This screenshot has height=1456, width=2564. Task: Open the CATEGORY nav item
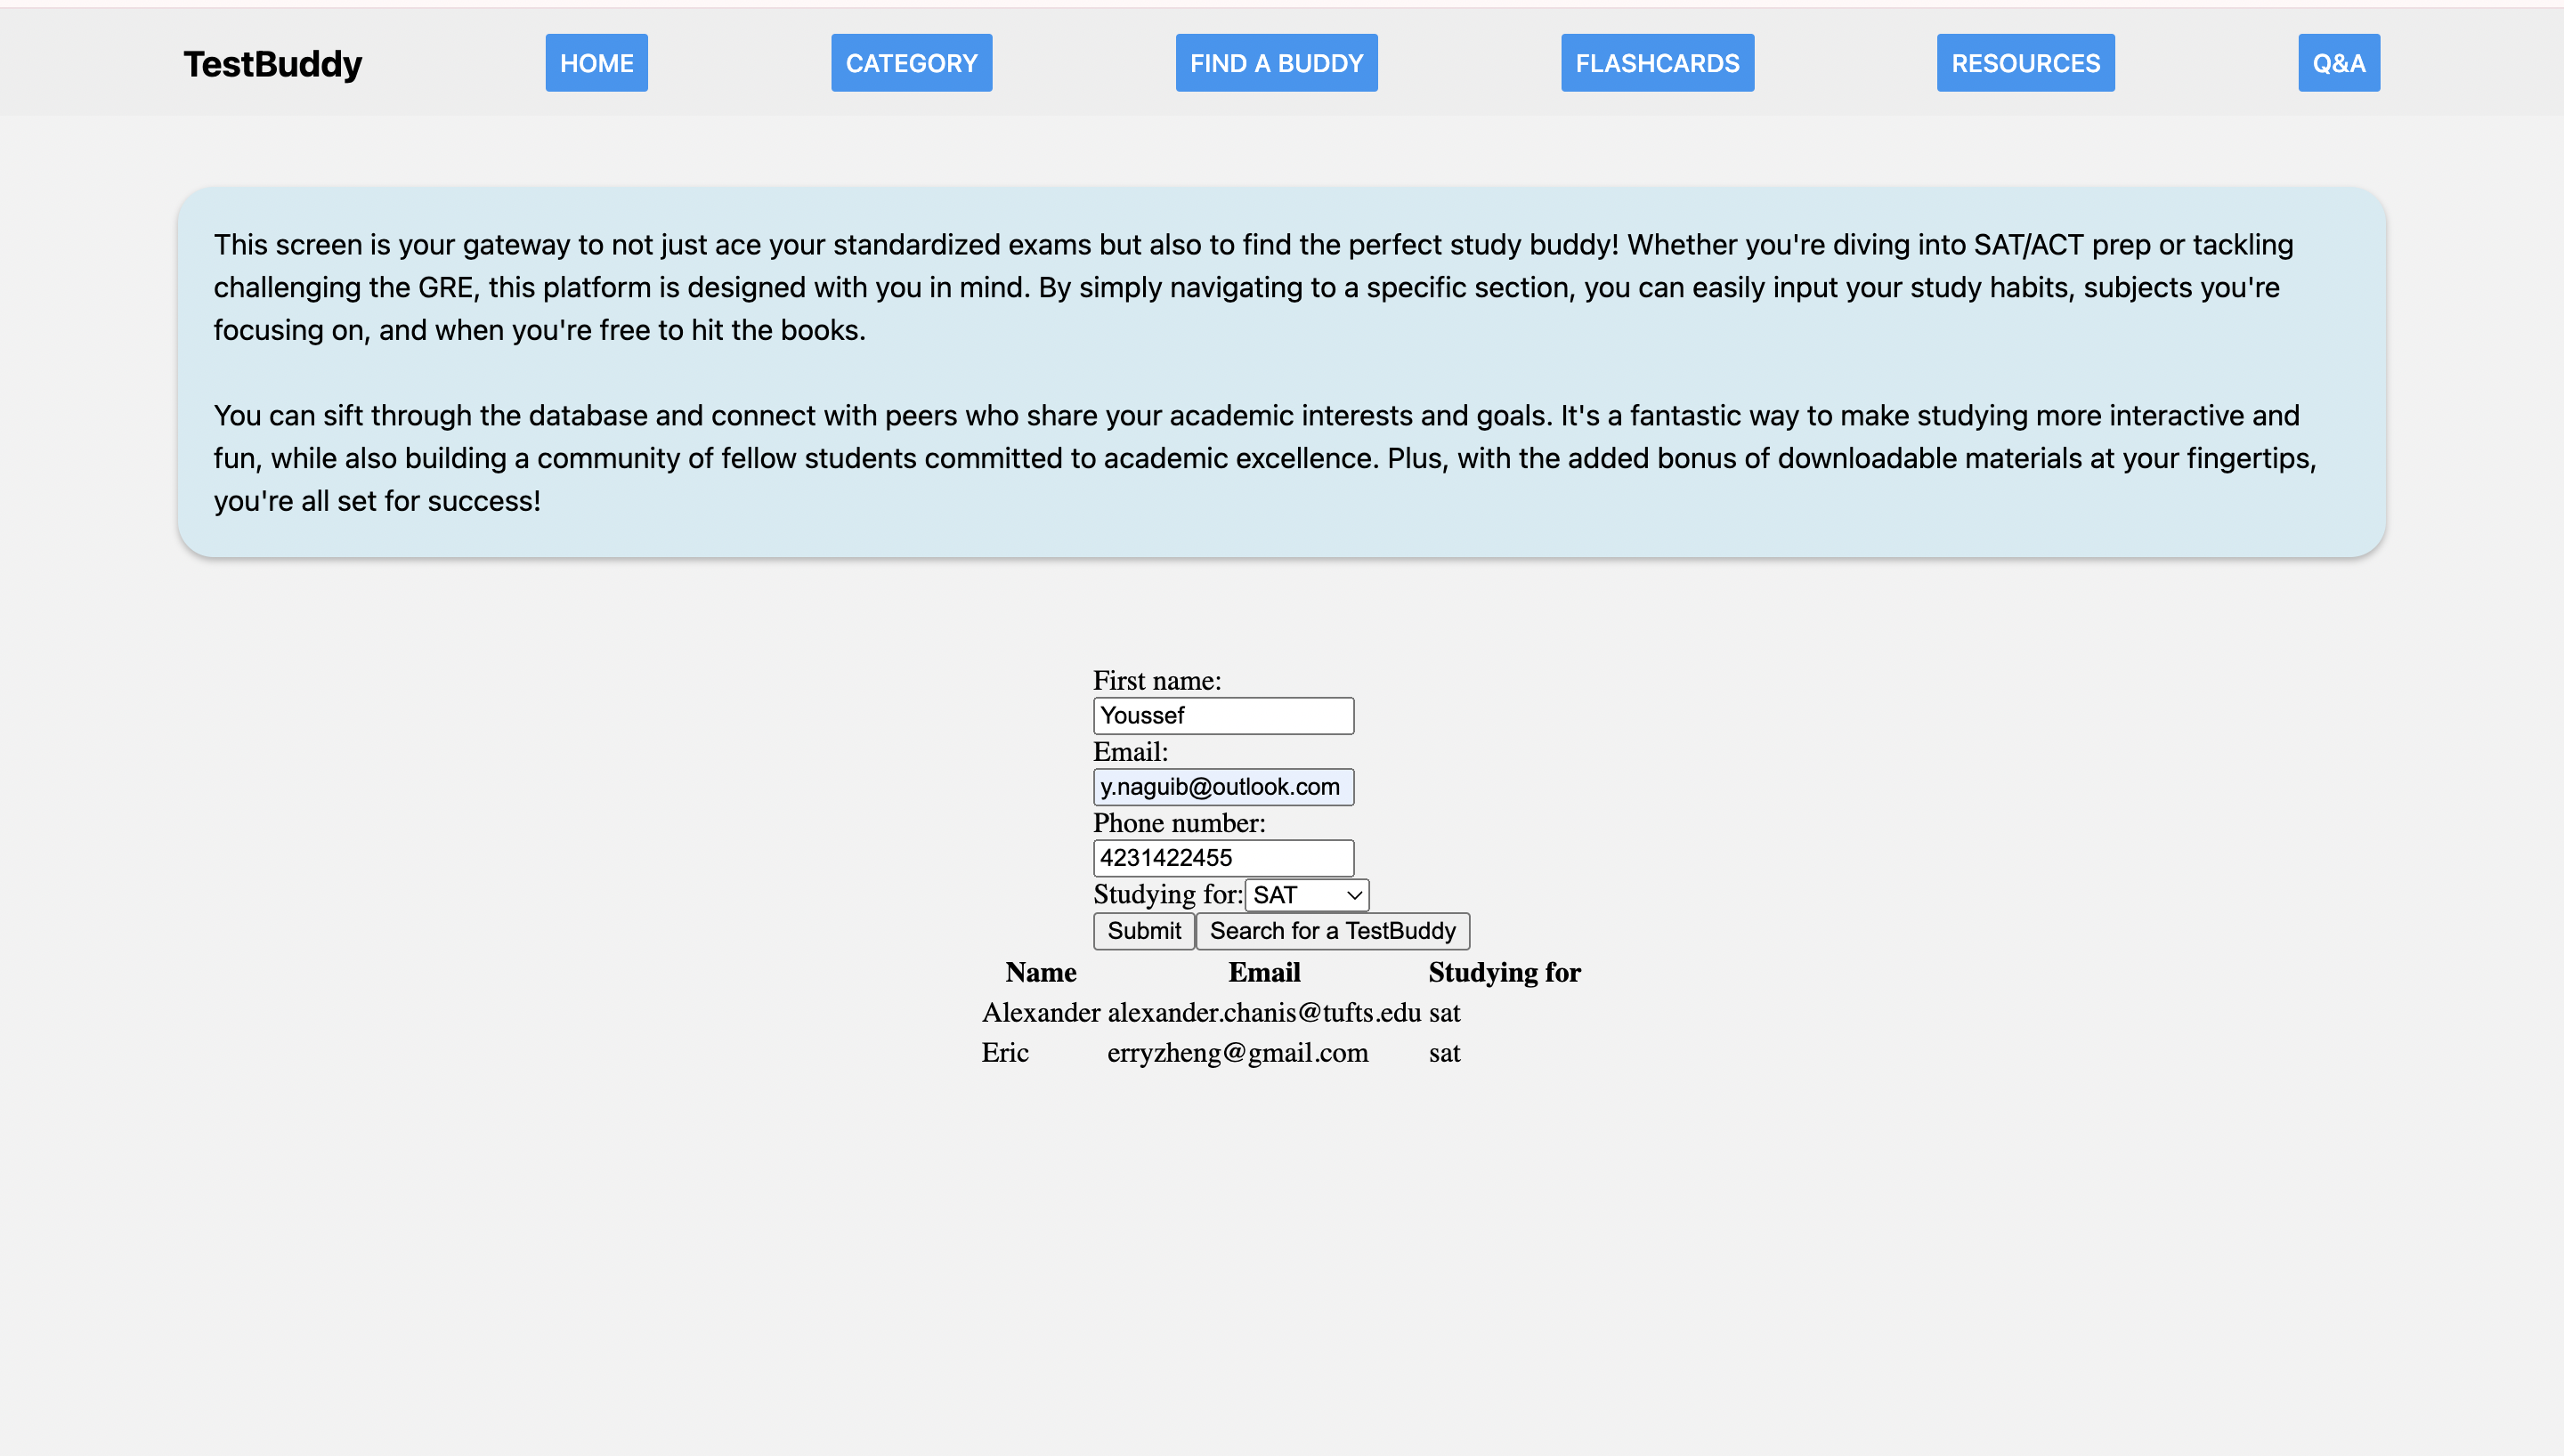tap(911, 63)
